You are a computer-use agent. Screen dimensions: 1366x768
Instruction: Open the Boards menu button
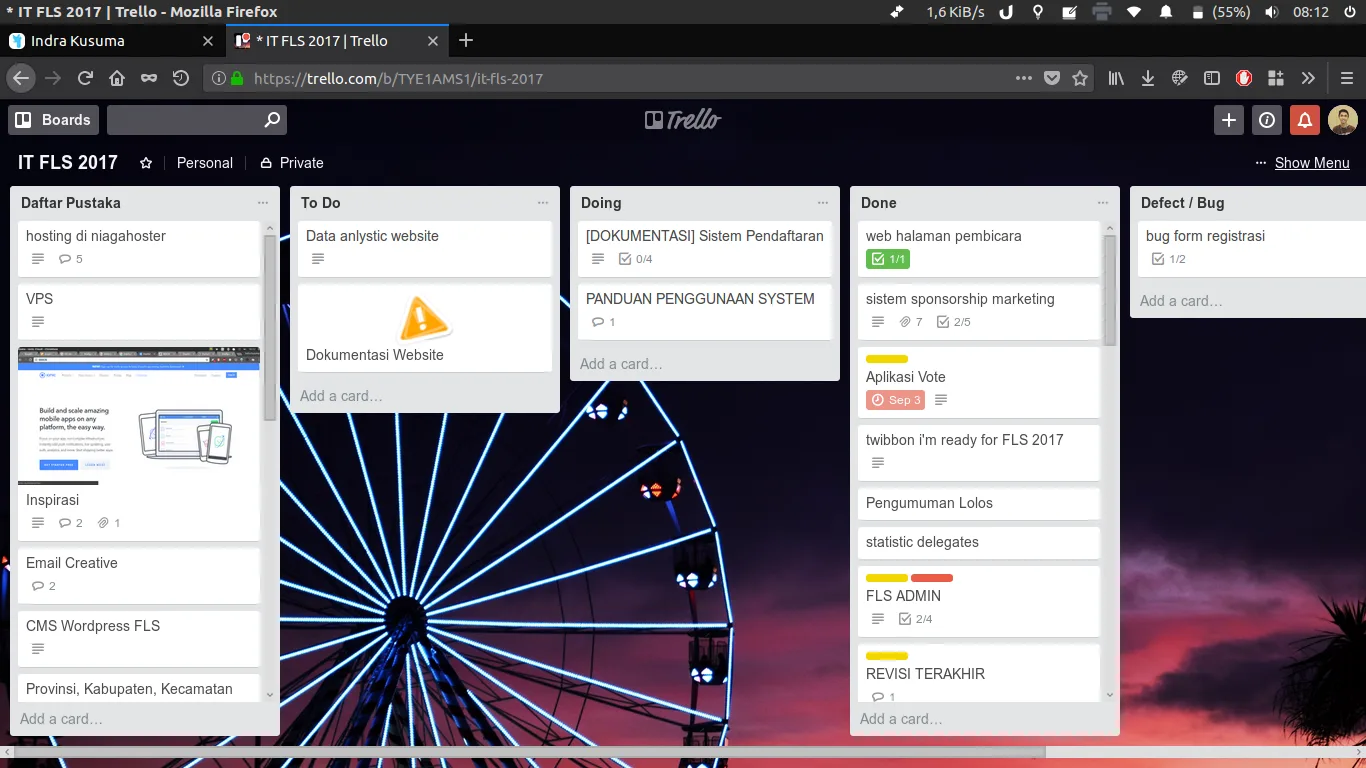[53, 120]
